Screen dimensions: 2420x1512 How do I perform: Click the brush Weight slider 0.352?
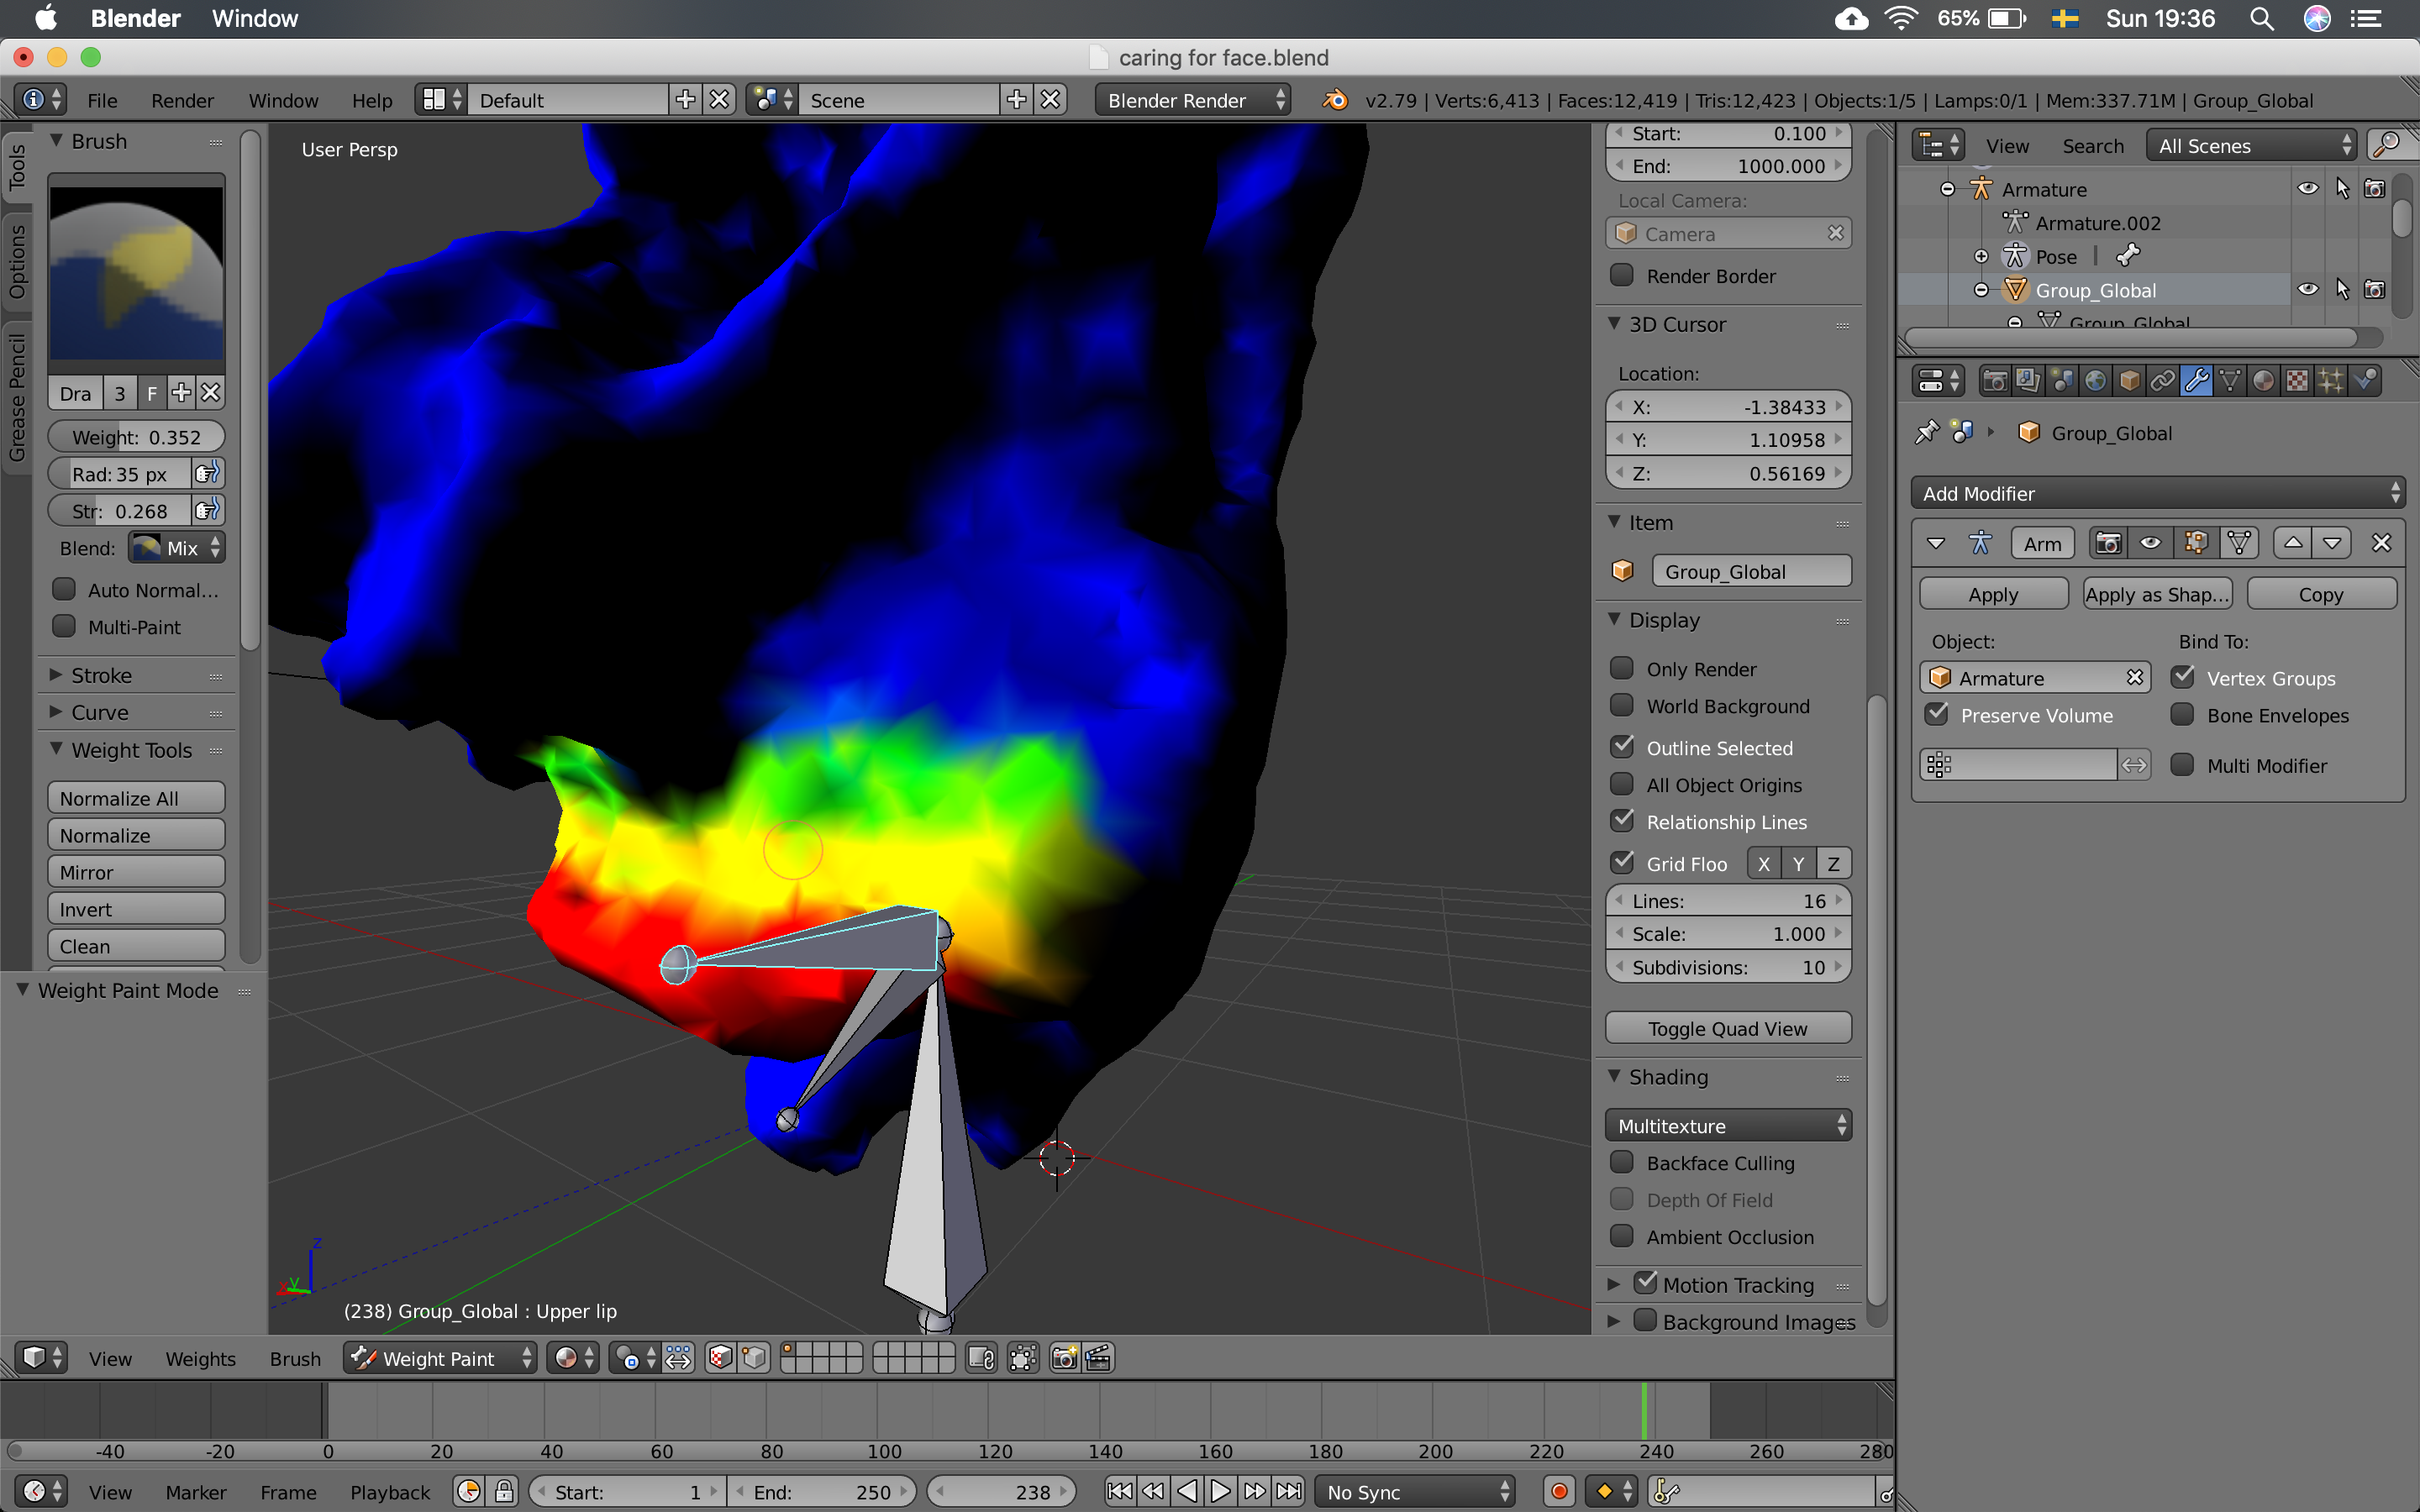[136, 436]
